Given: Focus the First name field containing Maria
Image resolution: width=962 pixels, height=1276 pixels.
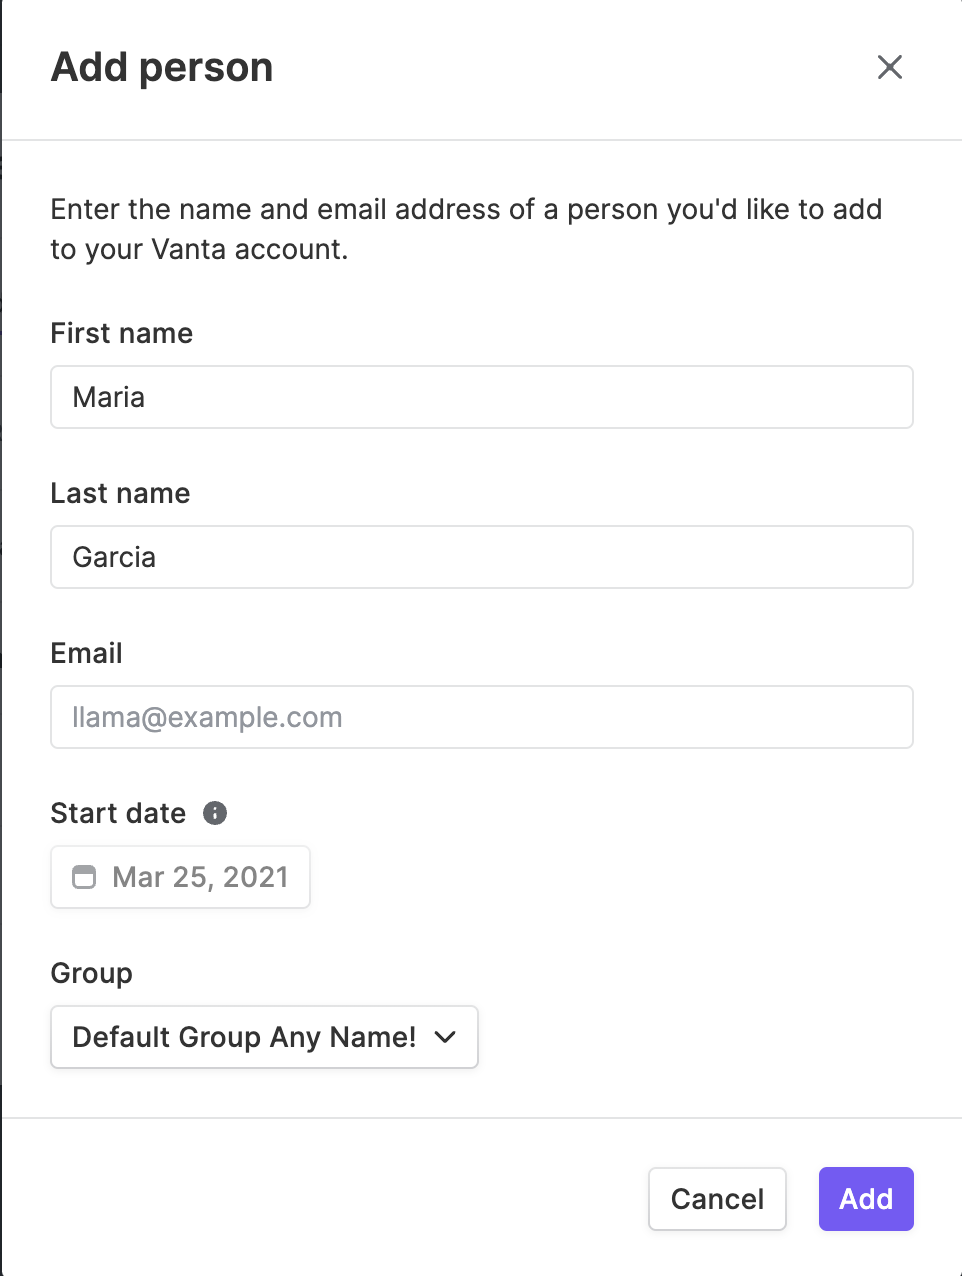Looking at the screenshot, I should [482, 397].
